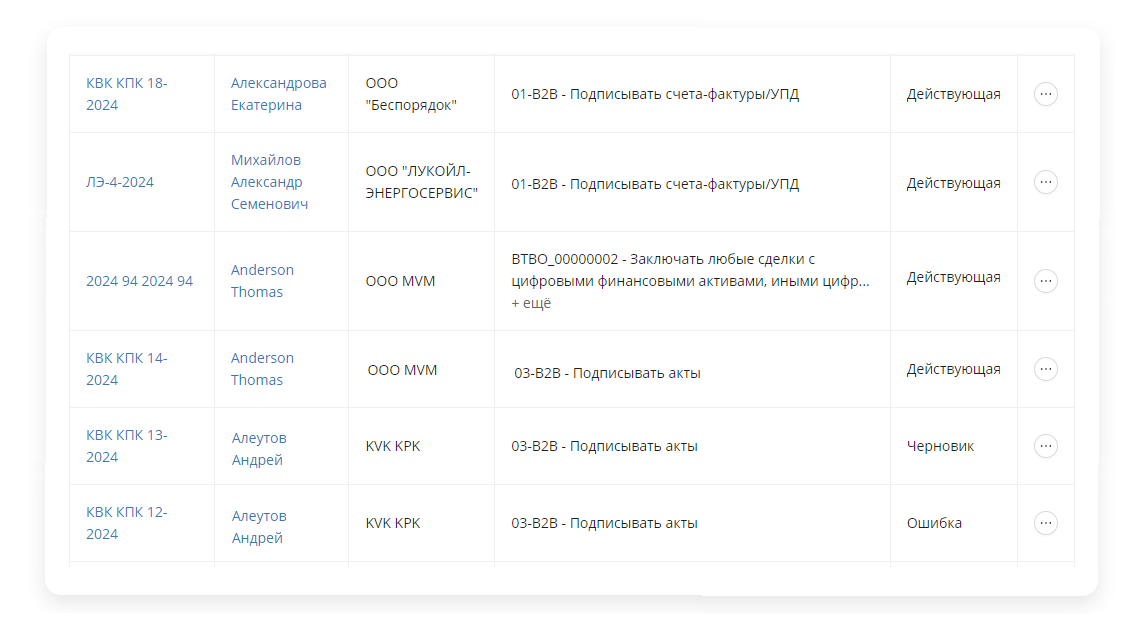This screenshot has width=1144, height=636.
Task: Open the three-dot menu for ЛЭ-4-2024
Action: click(x=1045, y=182)
